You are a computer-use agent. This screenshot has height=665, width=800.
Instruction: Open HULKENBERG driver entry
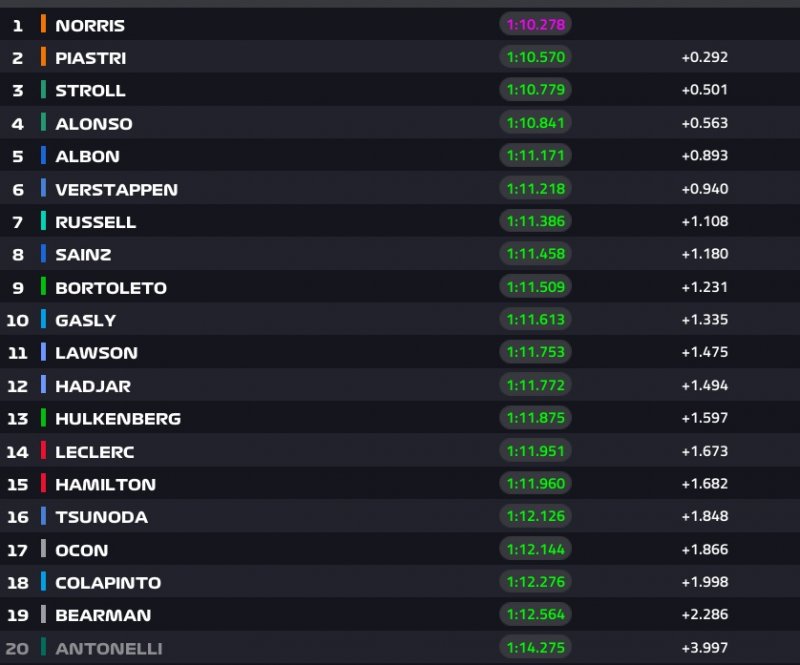point(118,419)
